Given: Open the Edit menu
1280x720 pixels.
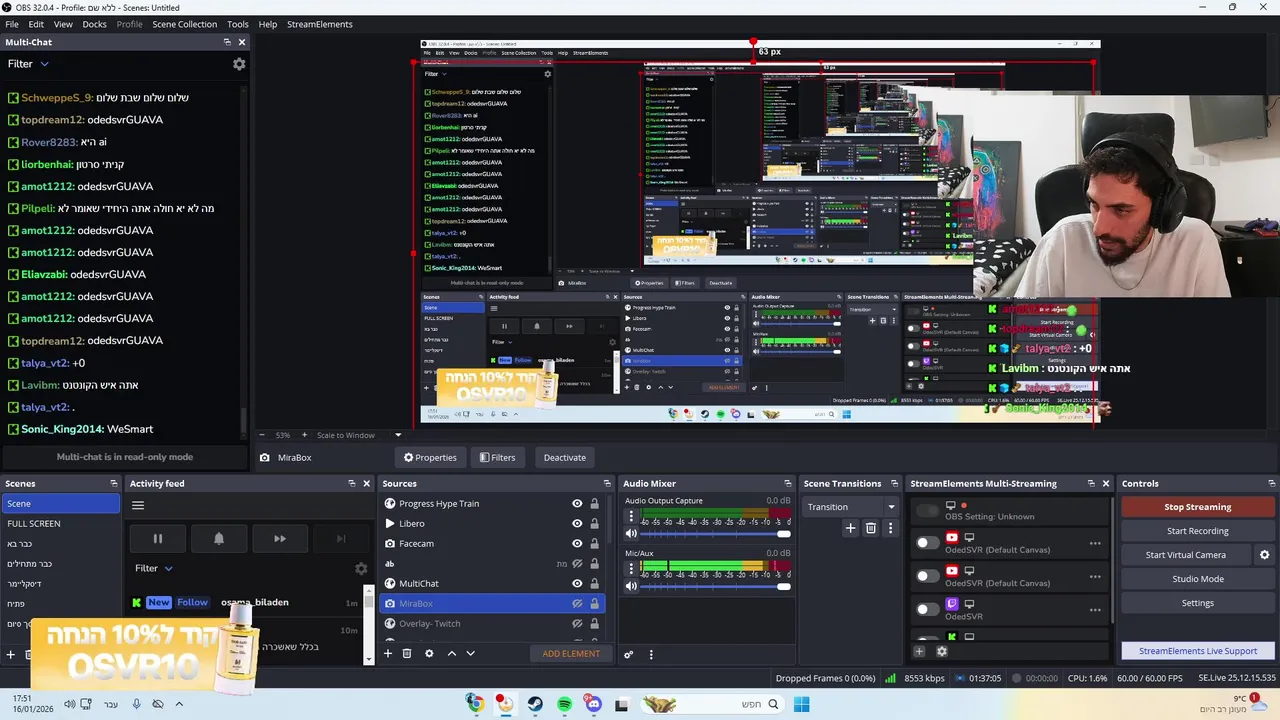Looking at the screenshot, I should tap(36, 24).
